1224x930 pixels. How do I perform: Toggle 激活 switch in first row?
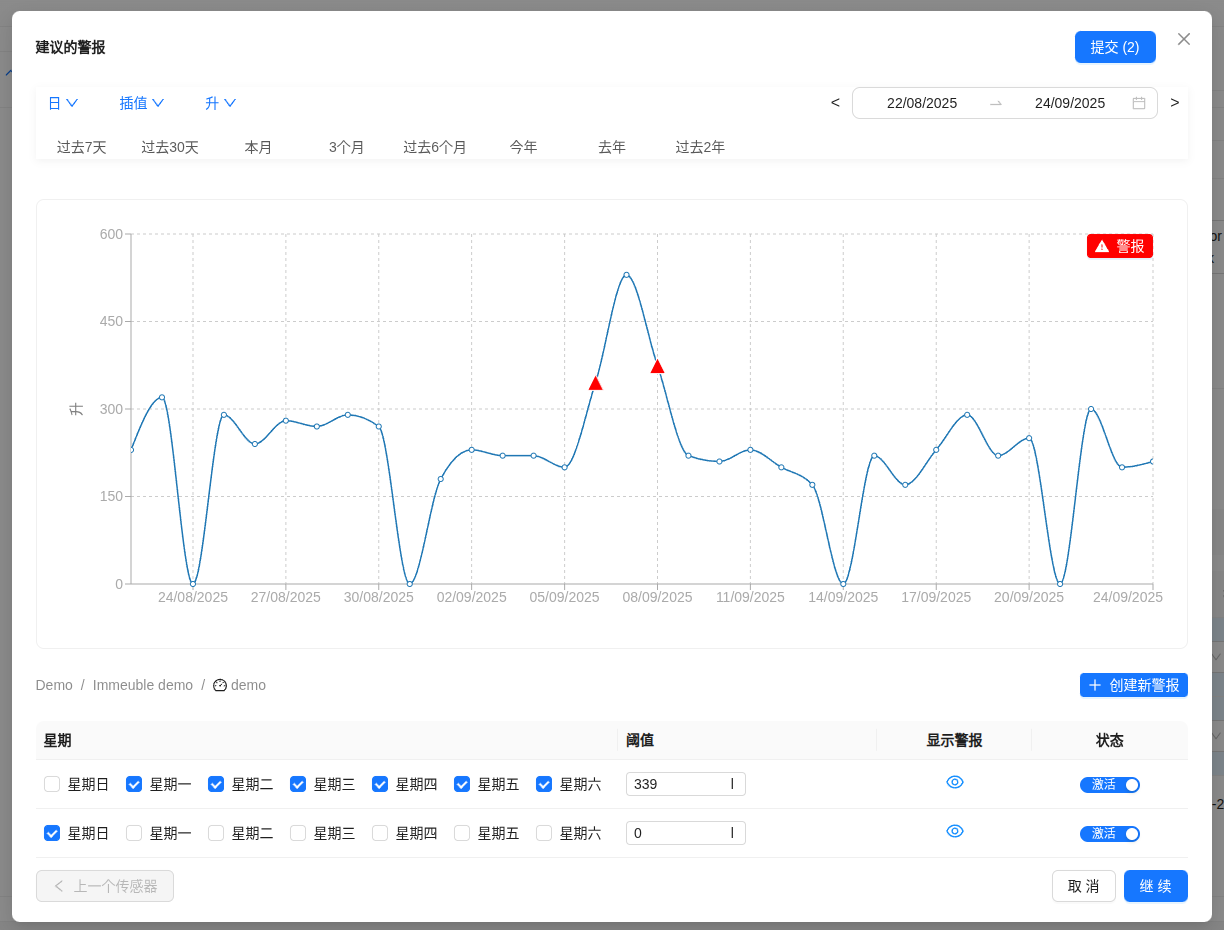pos(1109,785)
